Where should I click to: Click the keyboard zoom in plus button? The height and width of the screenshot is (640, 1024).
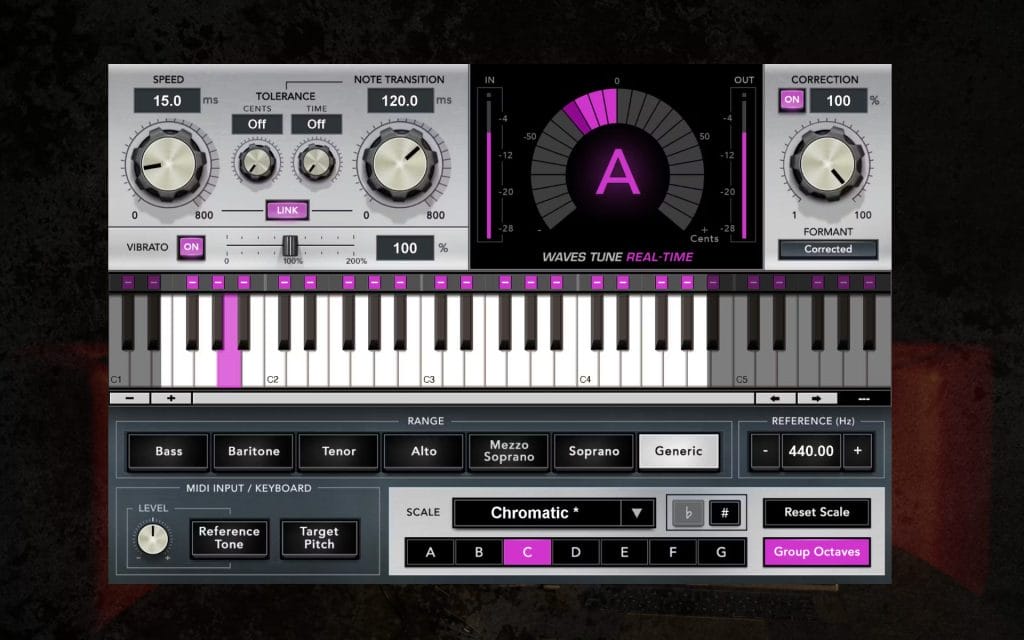click(171, 398)
